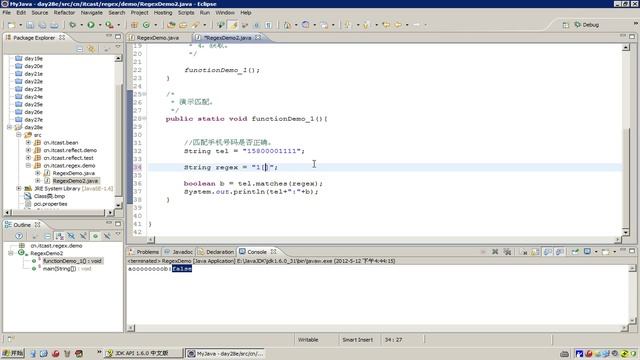This screenshot has height=360, width=640.
Task: Open dropdown next to Run button
Action: coord(100,25)
